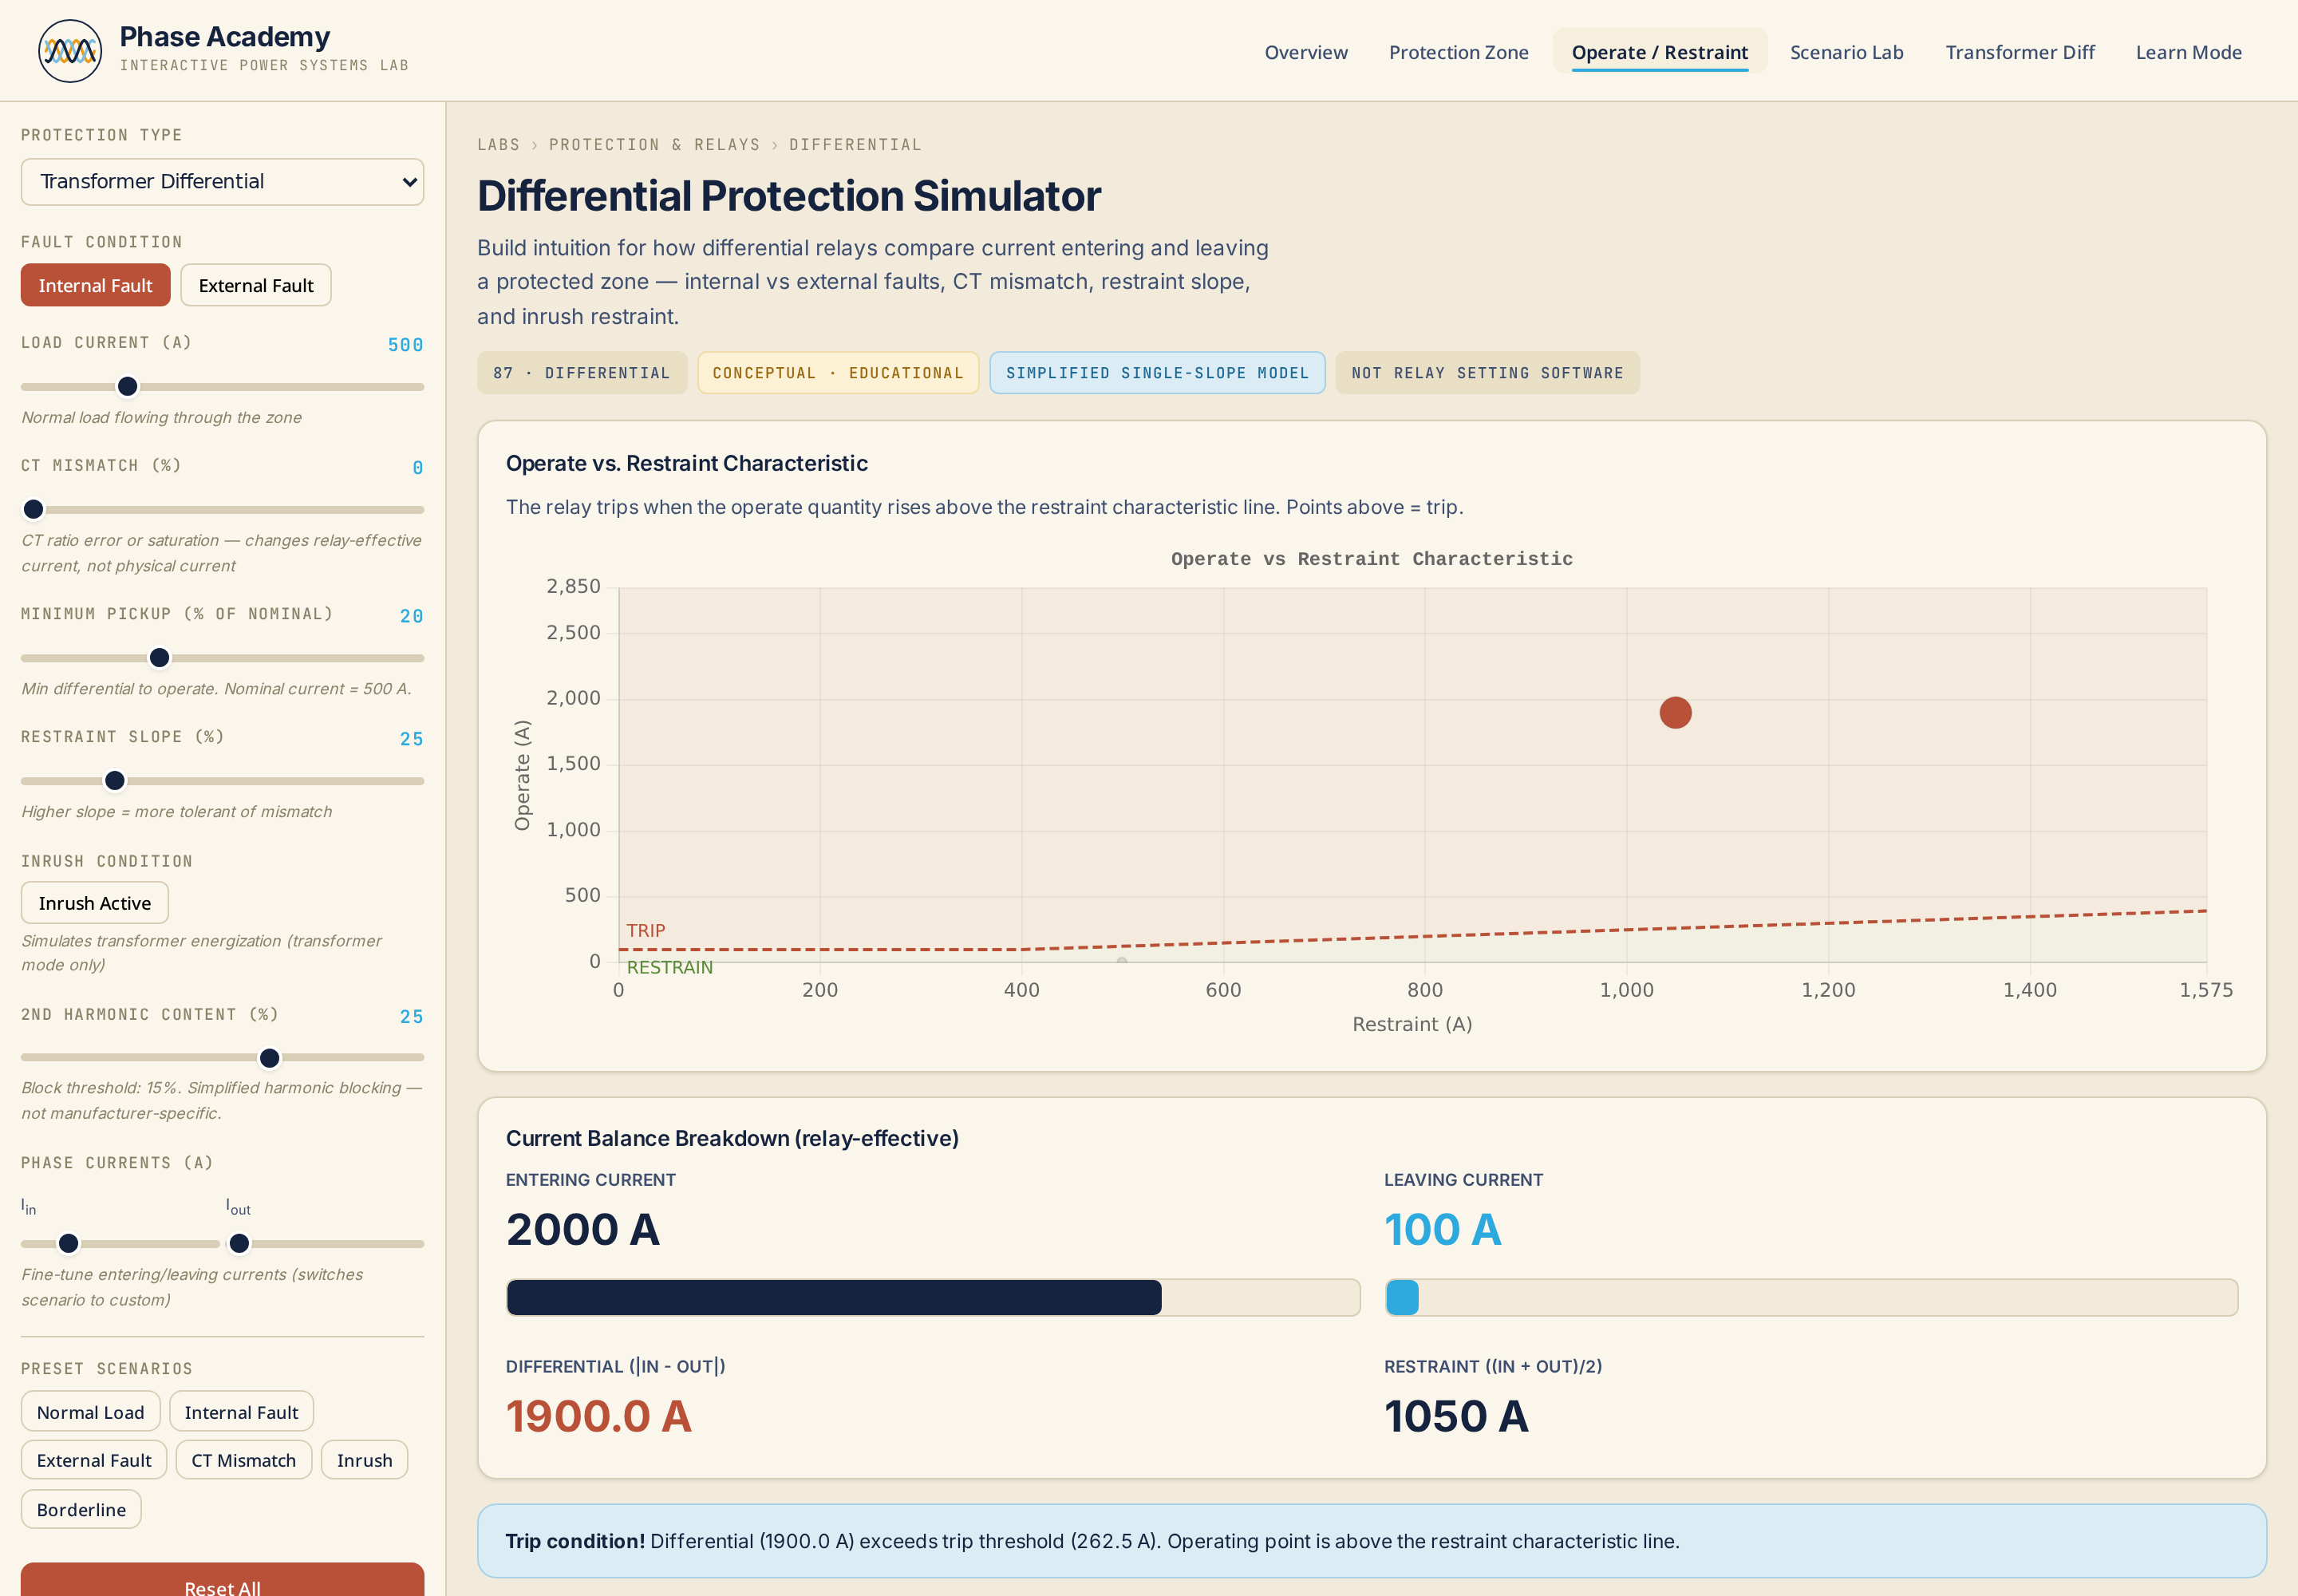Screen dimensions: 2298x1596
Task: Click the Iout phase current slider handle
Action: 239,1244
